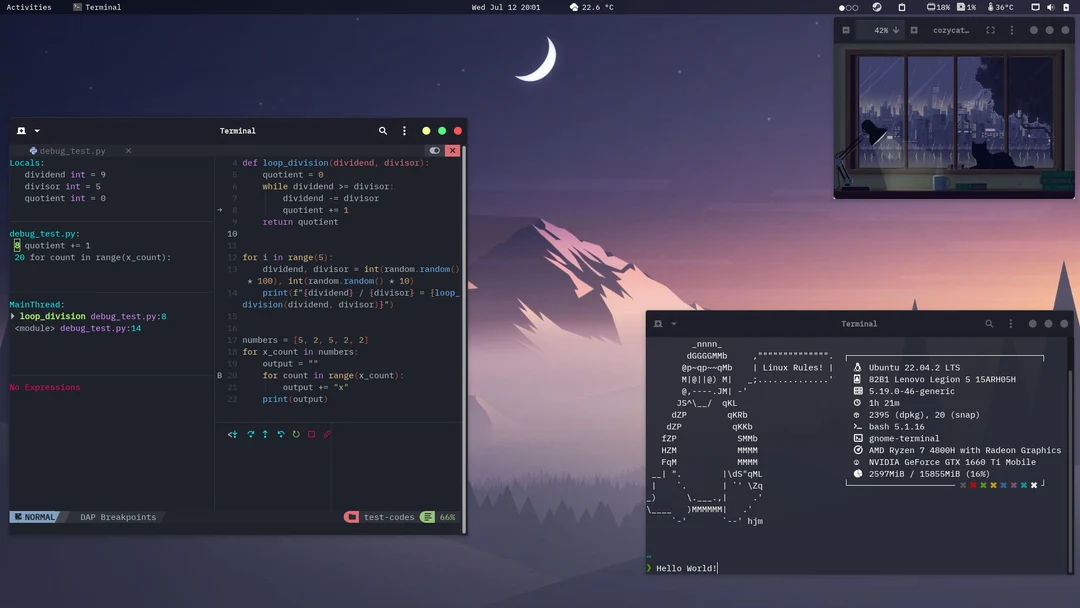
Task: Expand the loop_division stack frame under MainThread
Action: click(x=13, y=316)
